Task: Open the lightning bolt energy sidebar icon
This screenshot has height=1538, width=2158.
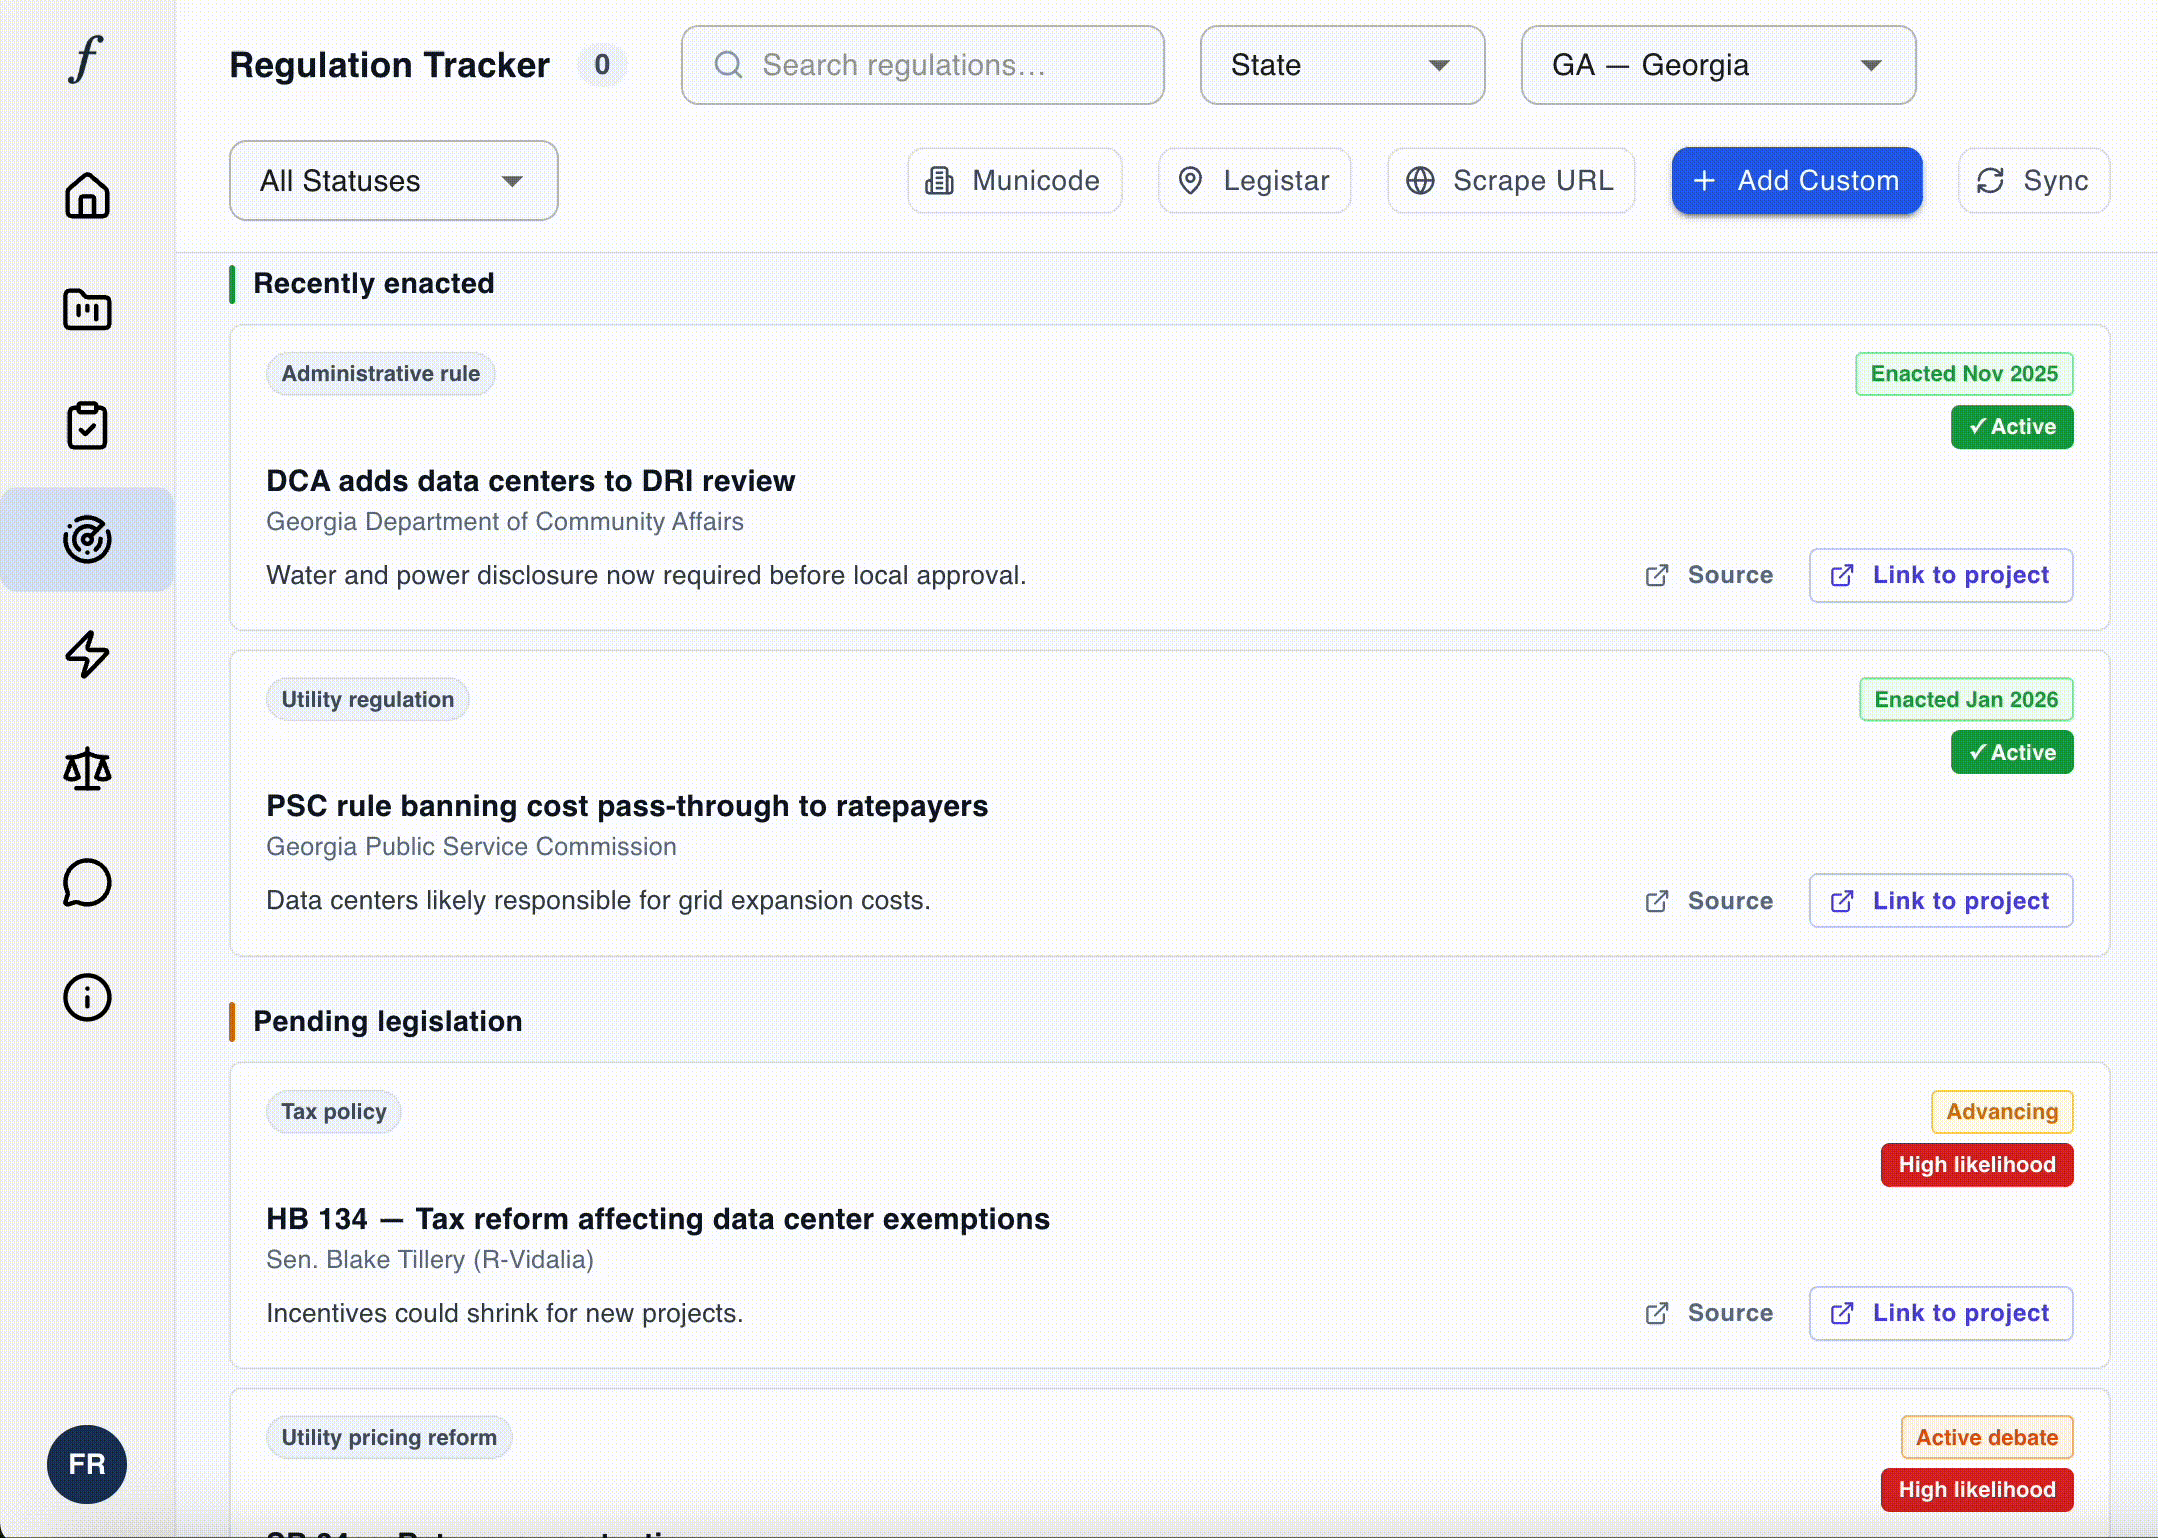Action: [87, 655]
